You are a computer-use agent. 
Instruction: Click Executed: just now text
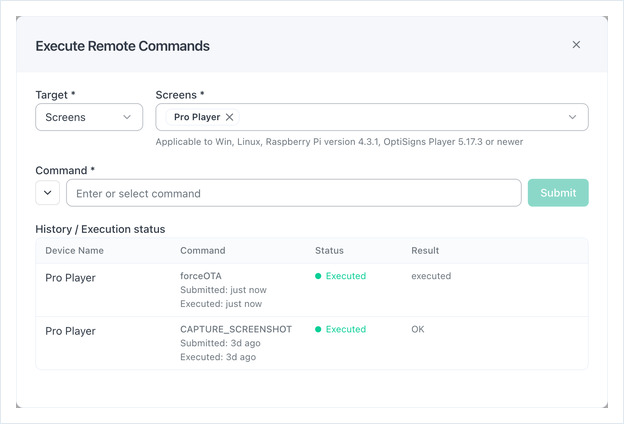click(221, 304)
